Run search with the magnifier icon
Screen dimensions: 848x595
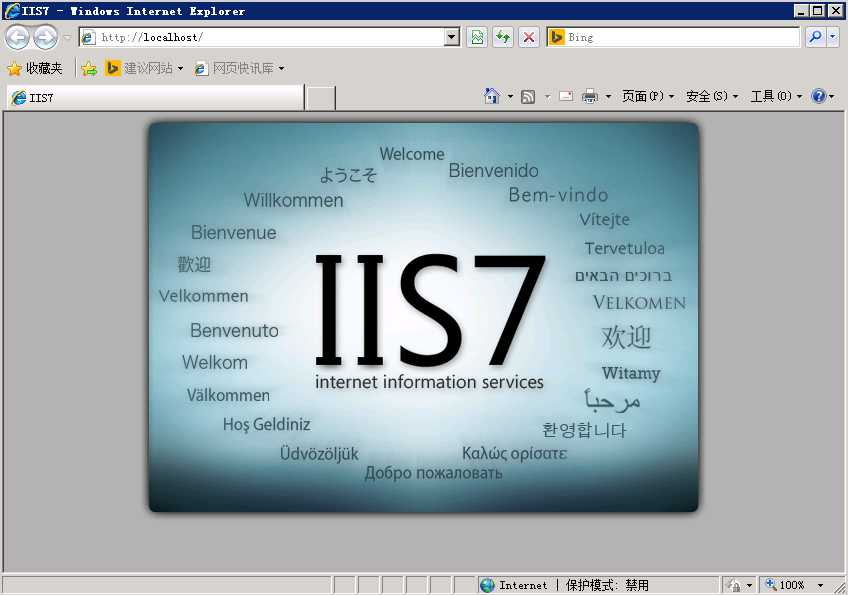point(814,37)
